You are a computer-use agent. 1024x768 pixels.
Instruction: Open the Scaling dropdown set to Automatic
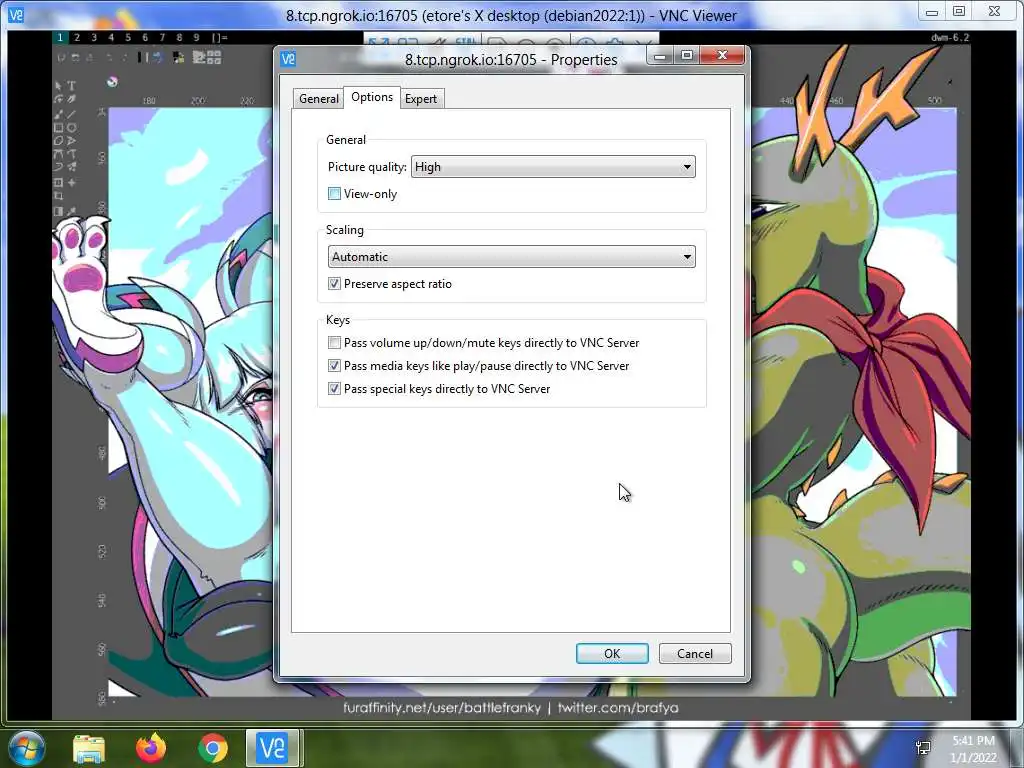[x=511, y=257]
